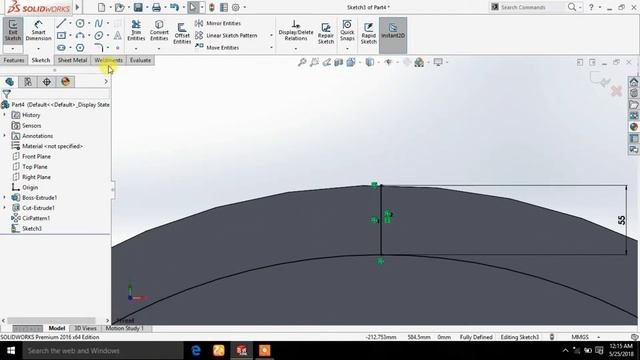
Task: Click Zoom to Fit icon
Action: (302, 62)
